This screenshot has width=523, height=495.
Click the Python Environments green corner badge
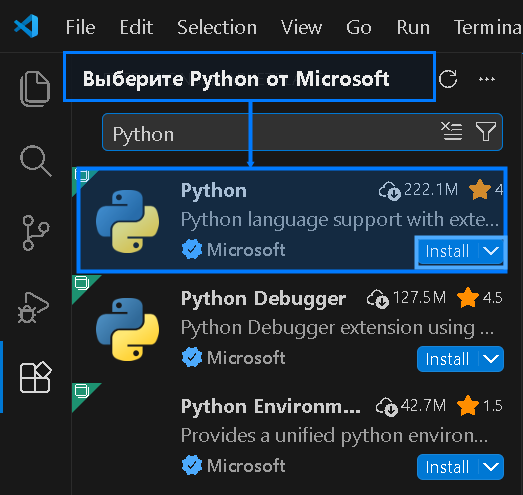pos(82,393)
